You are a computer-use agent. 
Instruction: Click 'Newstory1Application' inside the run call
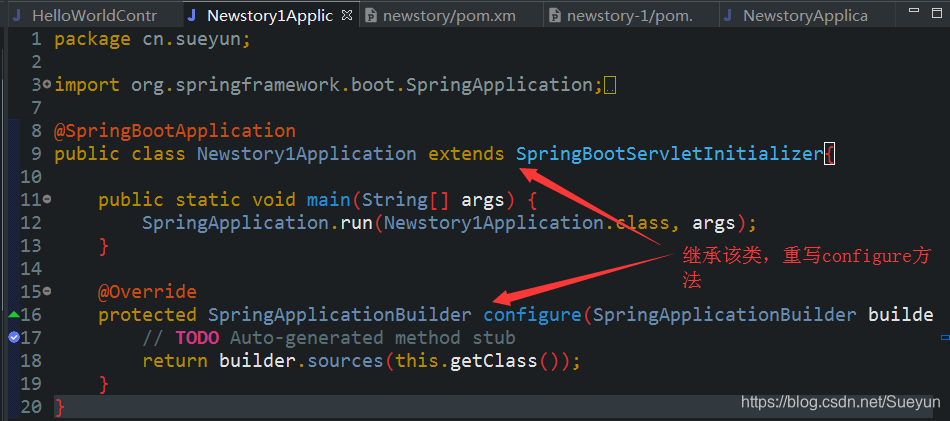point(494,223)
